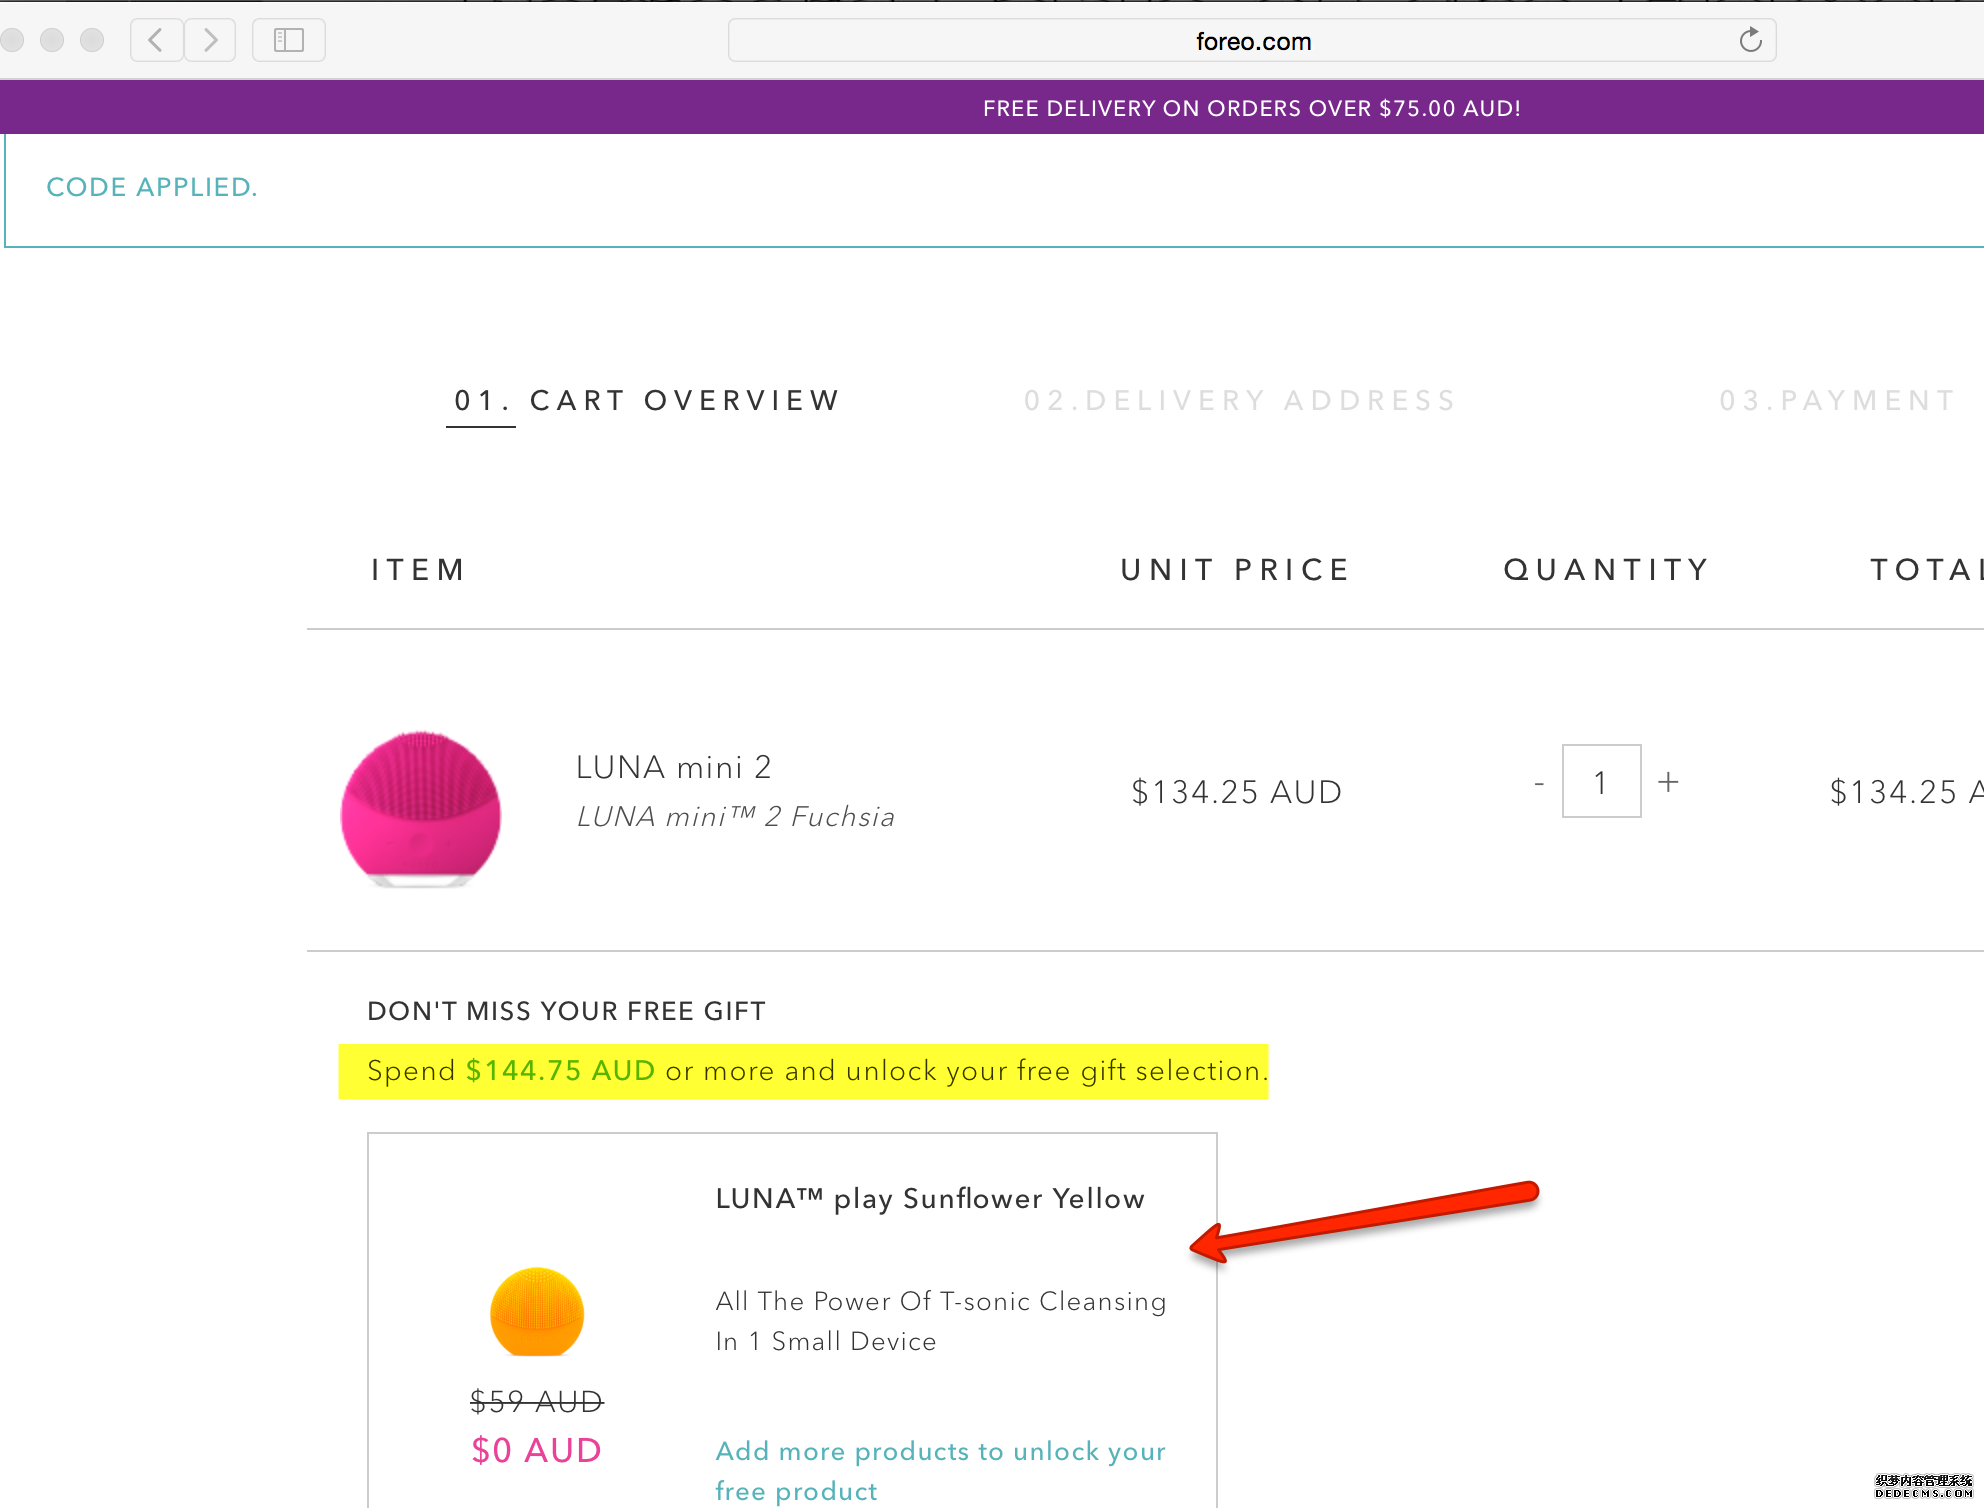Click the highlighted 'Spend $144.75 AUD' message
The width and height of the screenshot is (1984, 1508).
tap(803, 1071)
